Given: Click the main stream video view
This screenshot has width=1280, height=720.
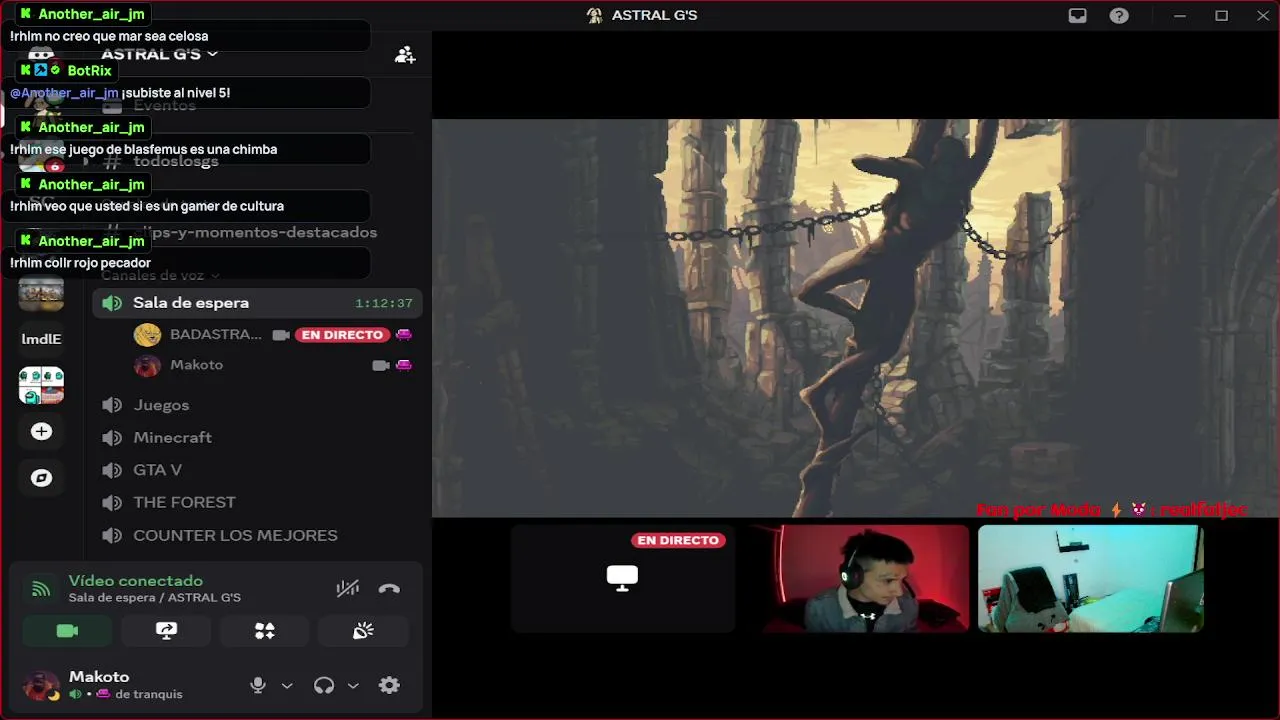Looking at the screenshot, I should (855, 318).
